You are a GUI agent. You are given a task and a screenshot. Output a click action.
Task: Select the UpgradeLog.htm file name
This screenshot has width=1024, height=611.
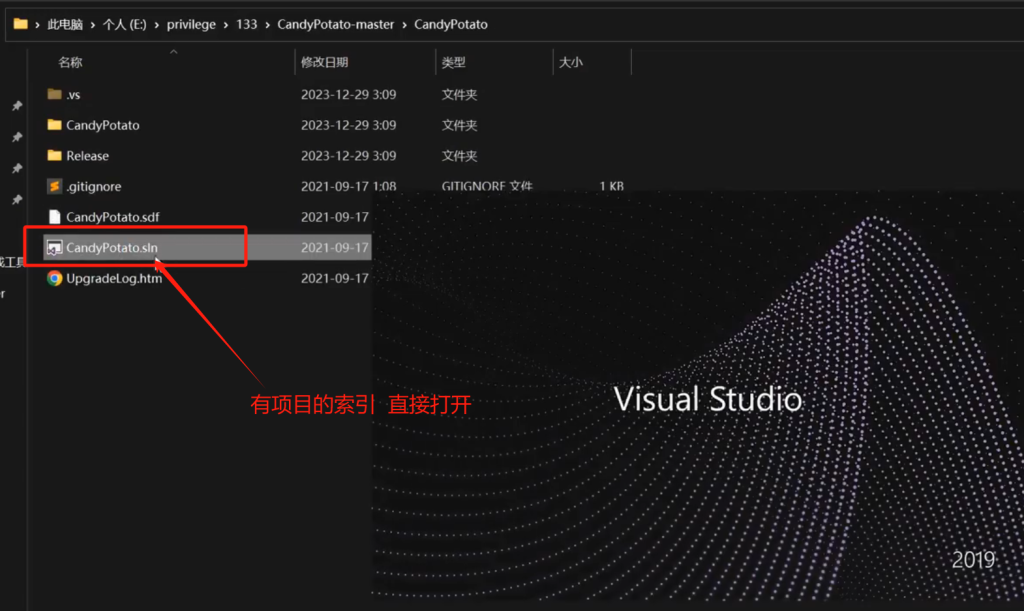(114, 279)
